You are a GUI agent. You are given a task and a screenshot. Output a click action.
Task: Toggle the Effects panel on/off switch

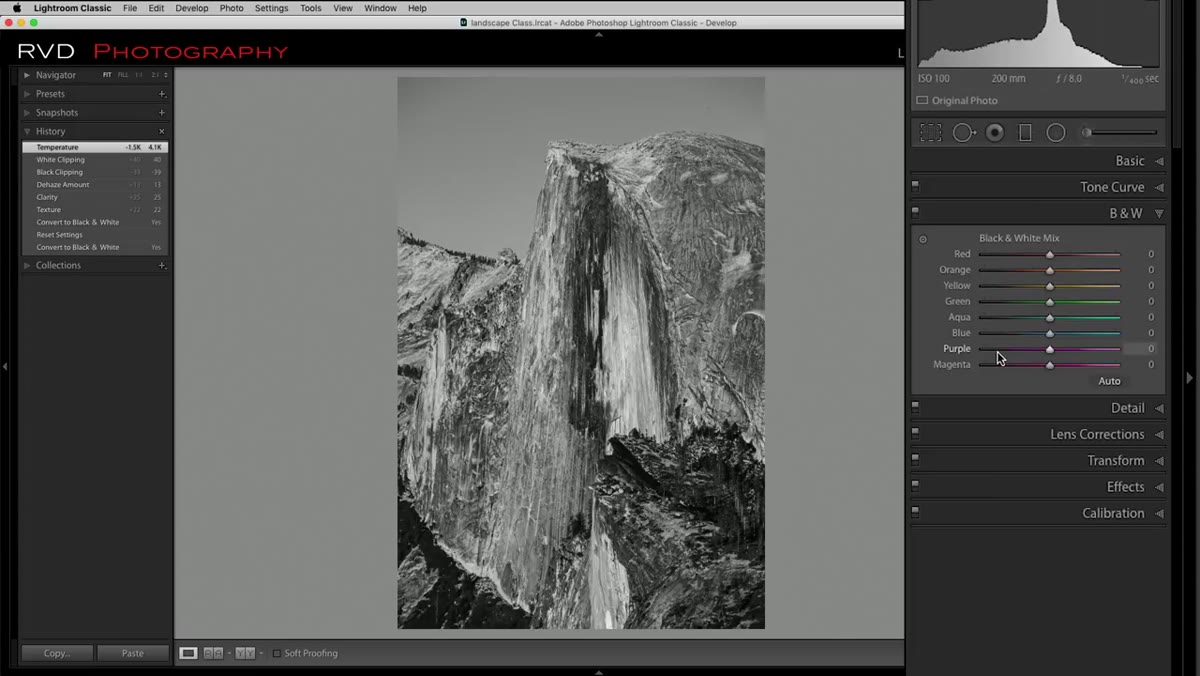[x=915, y=487]
